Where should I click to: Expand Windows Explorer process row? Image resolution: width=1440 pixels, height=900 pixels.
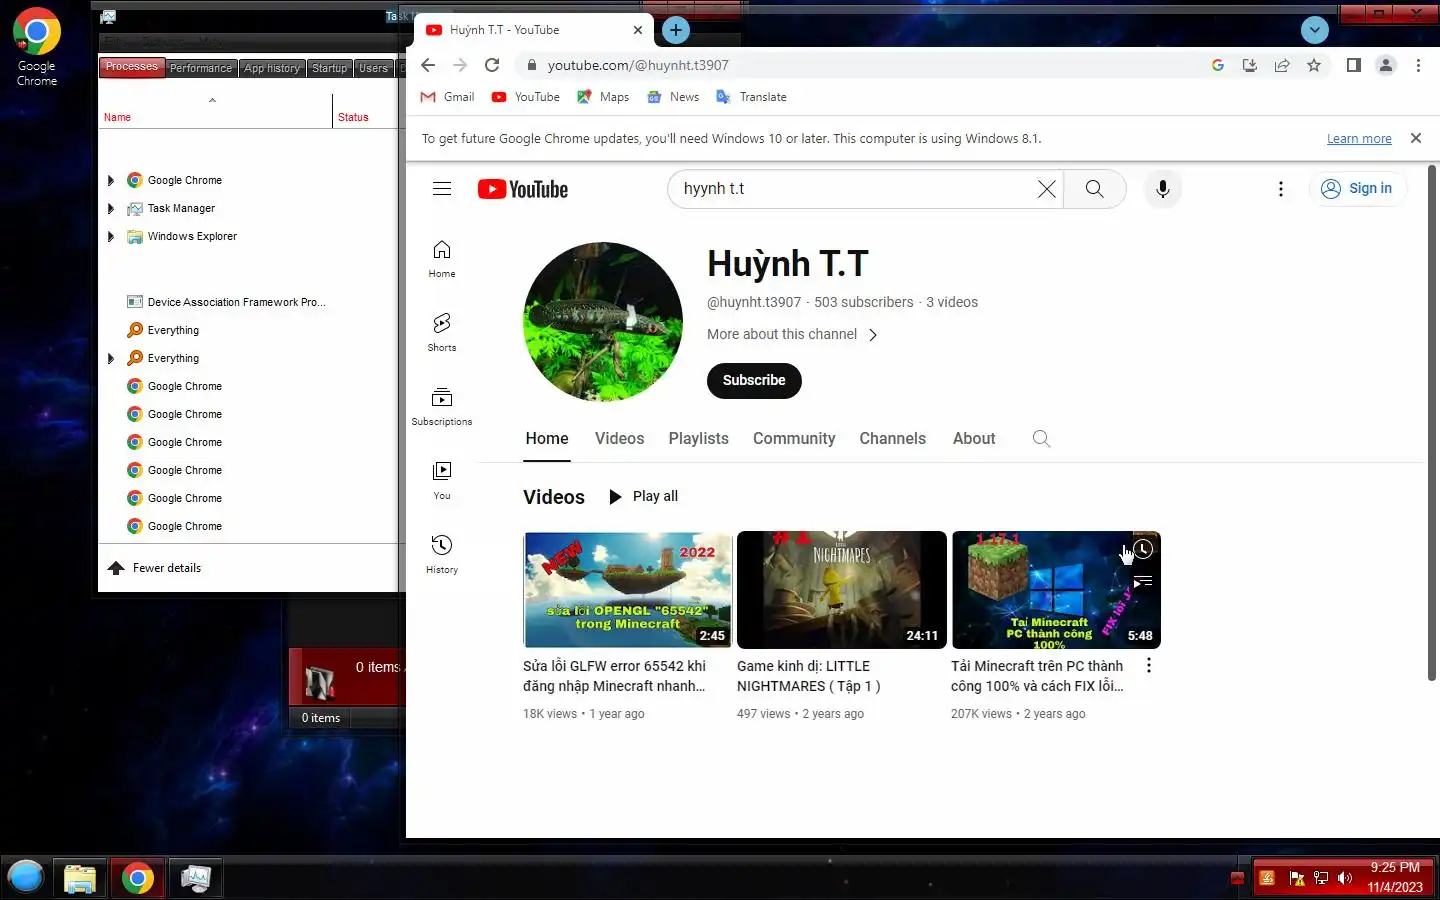pos(111,237)
